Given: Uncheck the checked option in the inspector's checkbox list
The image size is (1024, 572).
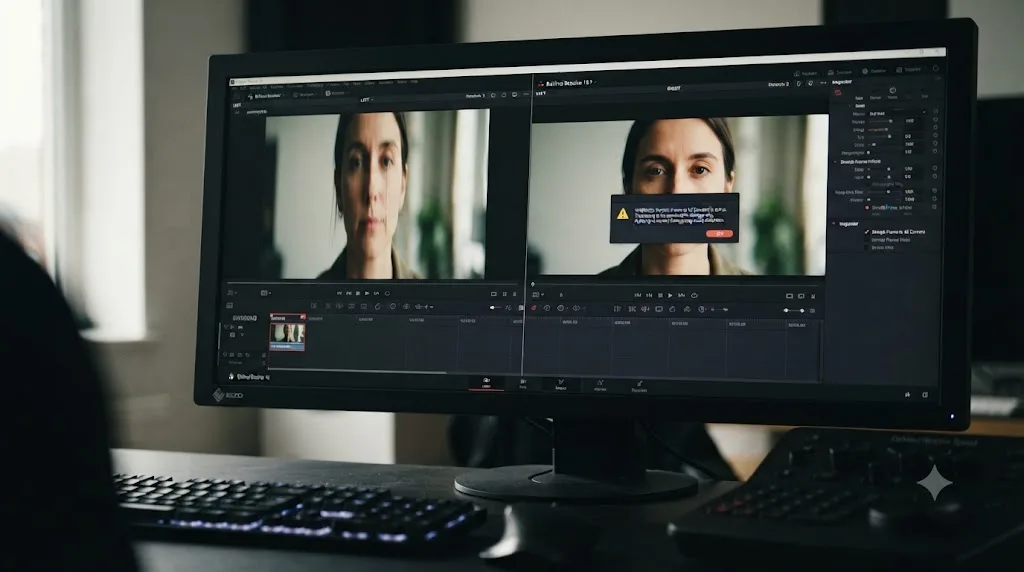Looking at the screenshot, I should [x=867, y=232].
